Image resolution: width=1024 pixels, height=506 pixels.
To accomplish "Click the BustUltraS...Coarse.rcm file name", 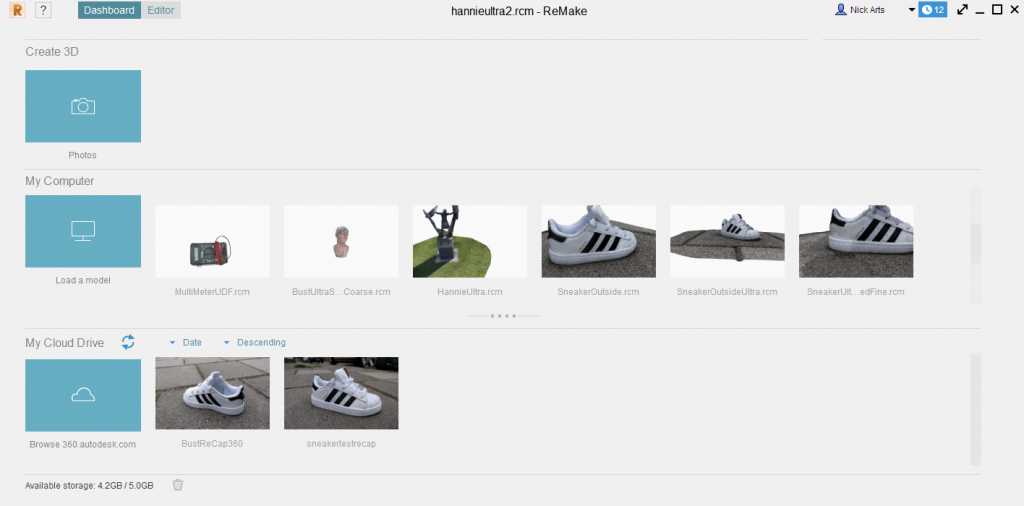I will coord(341,292).
